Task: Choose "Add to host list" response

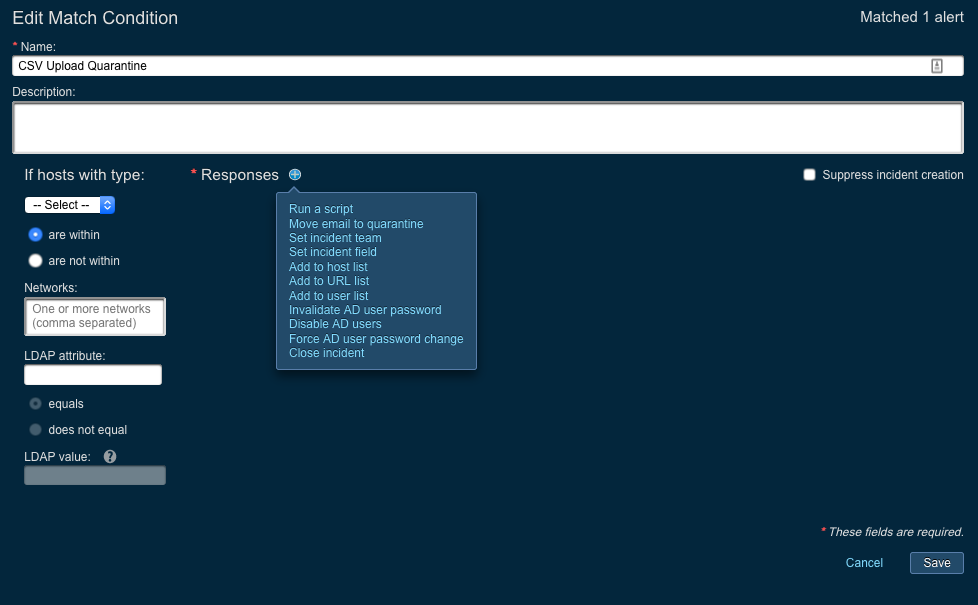Action: pos(328,267)
